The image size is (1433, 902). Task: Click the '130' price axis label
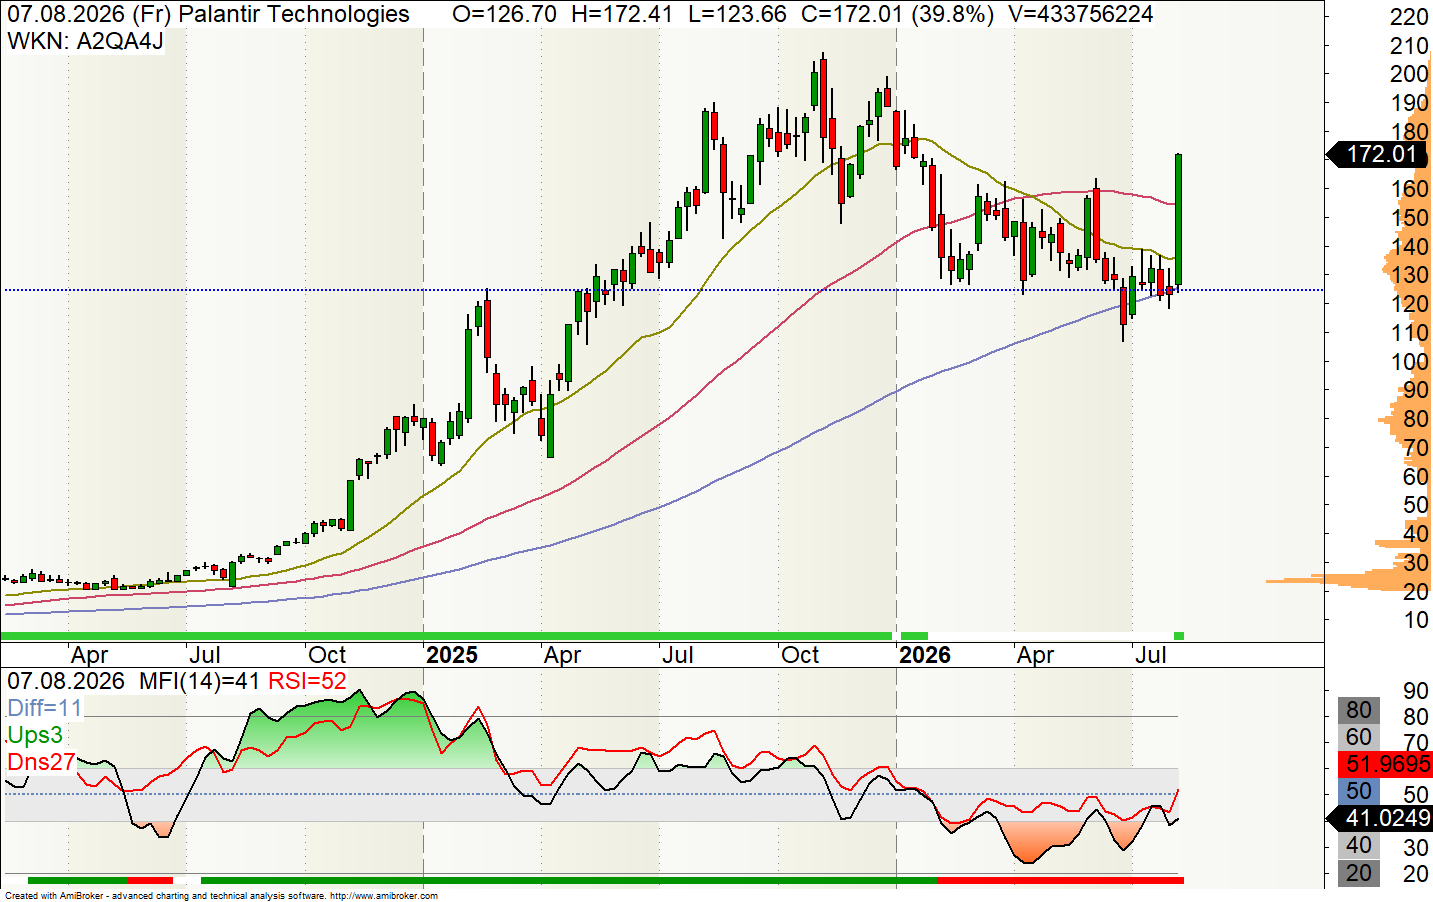1409,275
